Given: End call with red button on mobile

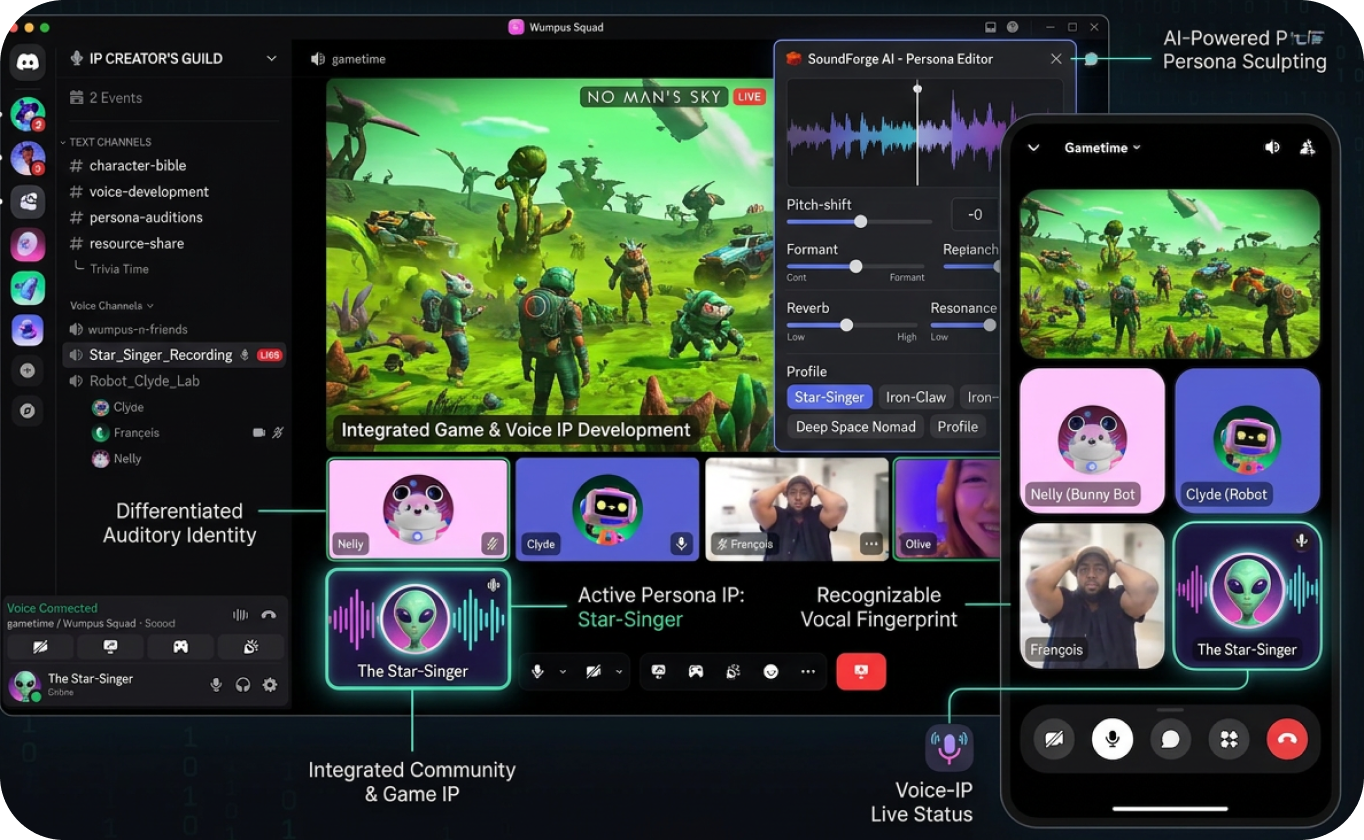Looking at the screenshot, I should click(x=1287, y=739).
